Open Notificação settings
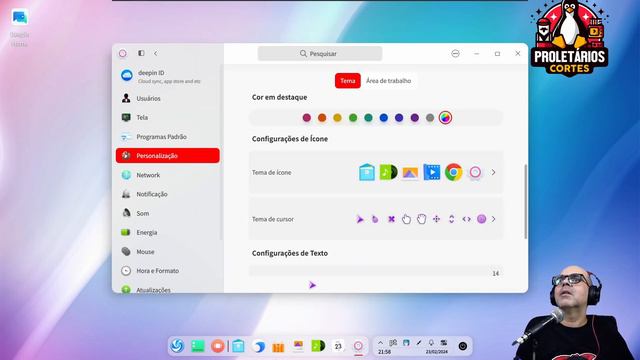 (x=168, y=194)
